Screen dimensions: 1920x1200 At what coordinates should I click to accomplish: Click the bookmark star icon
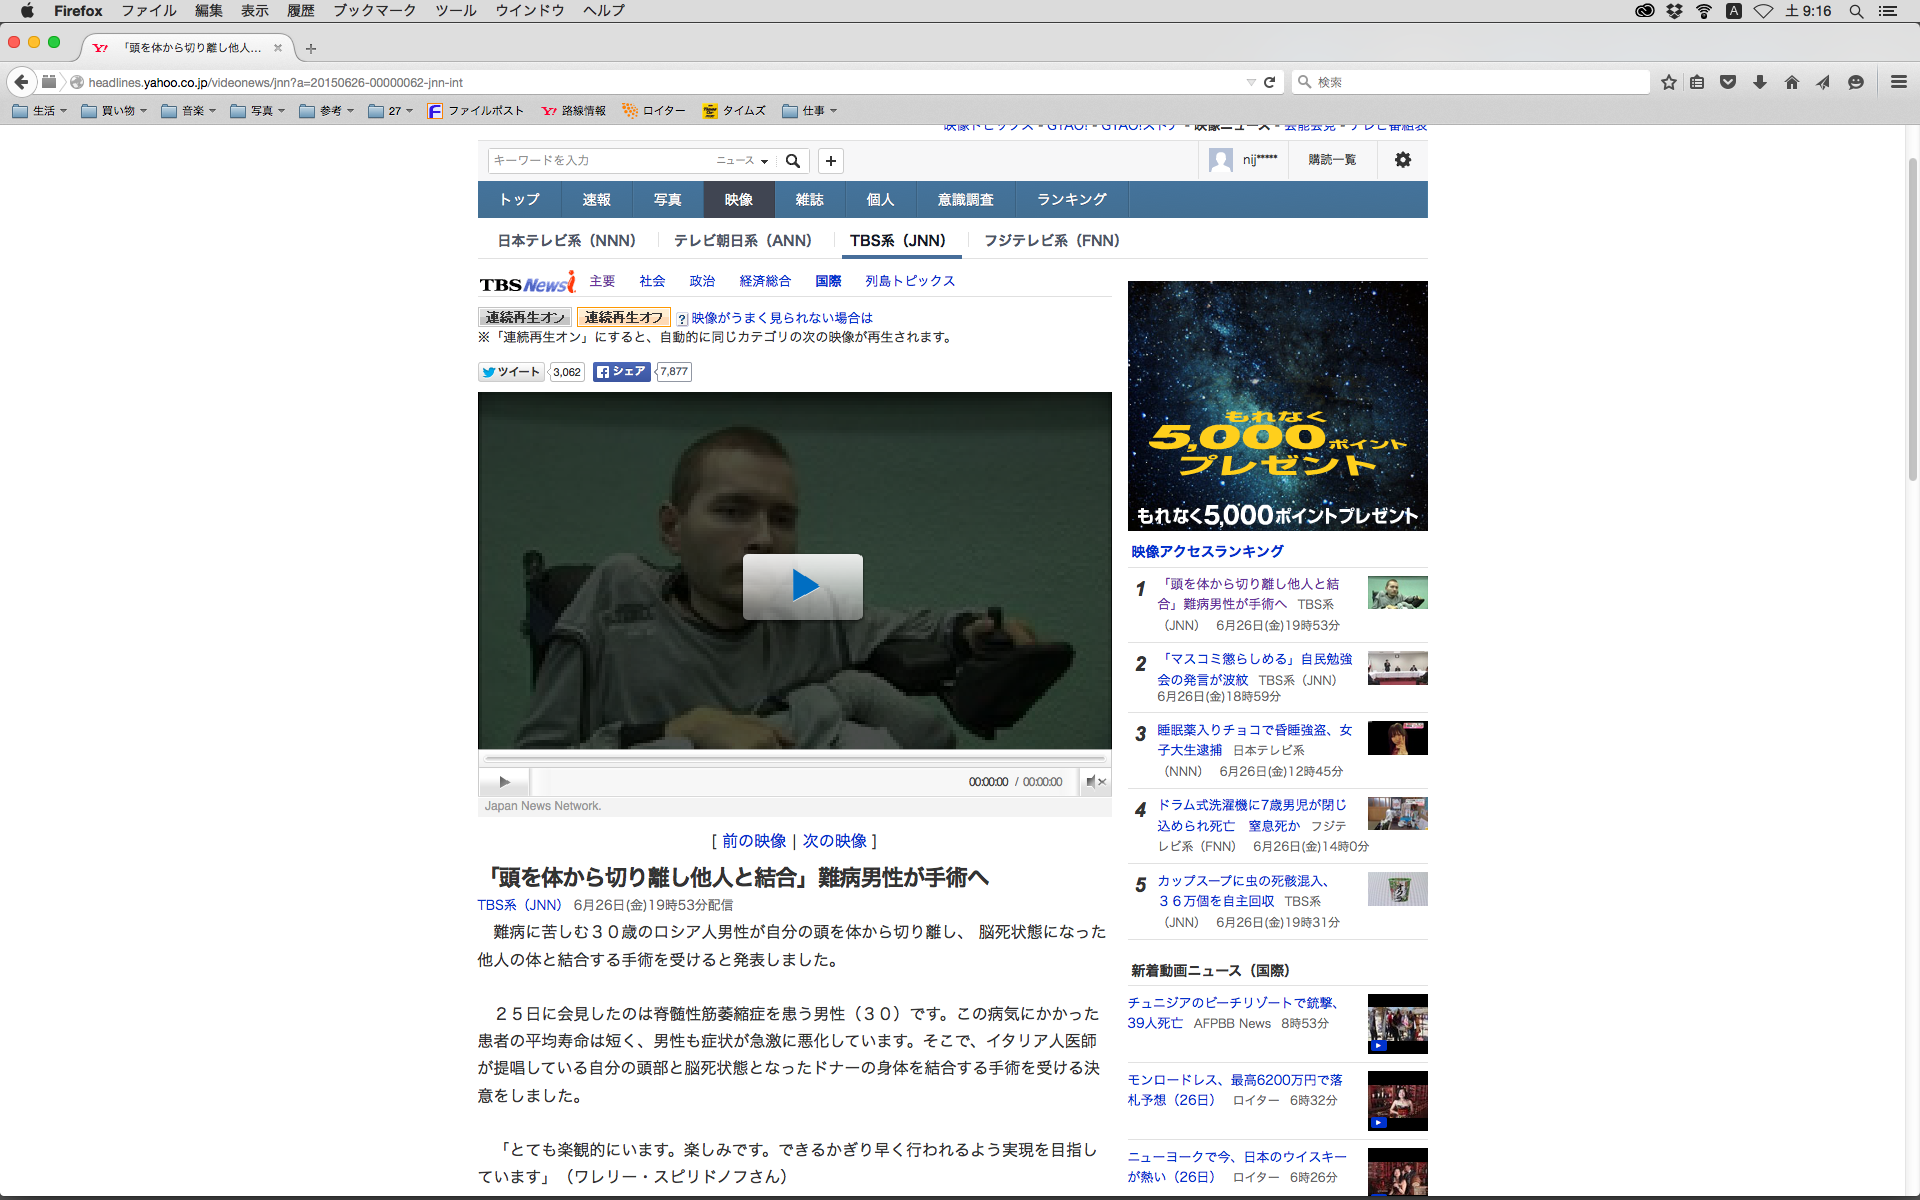click(1668, 82)
